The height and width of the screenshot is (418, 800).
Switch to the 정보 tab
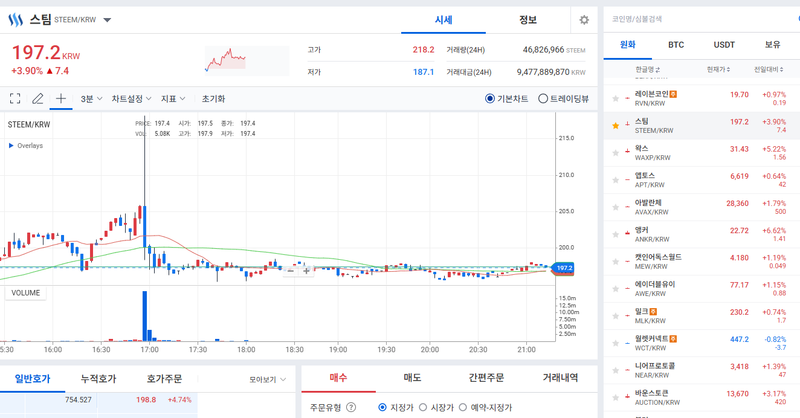(x=528, y=20)
